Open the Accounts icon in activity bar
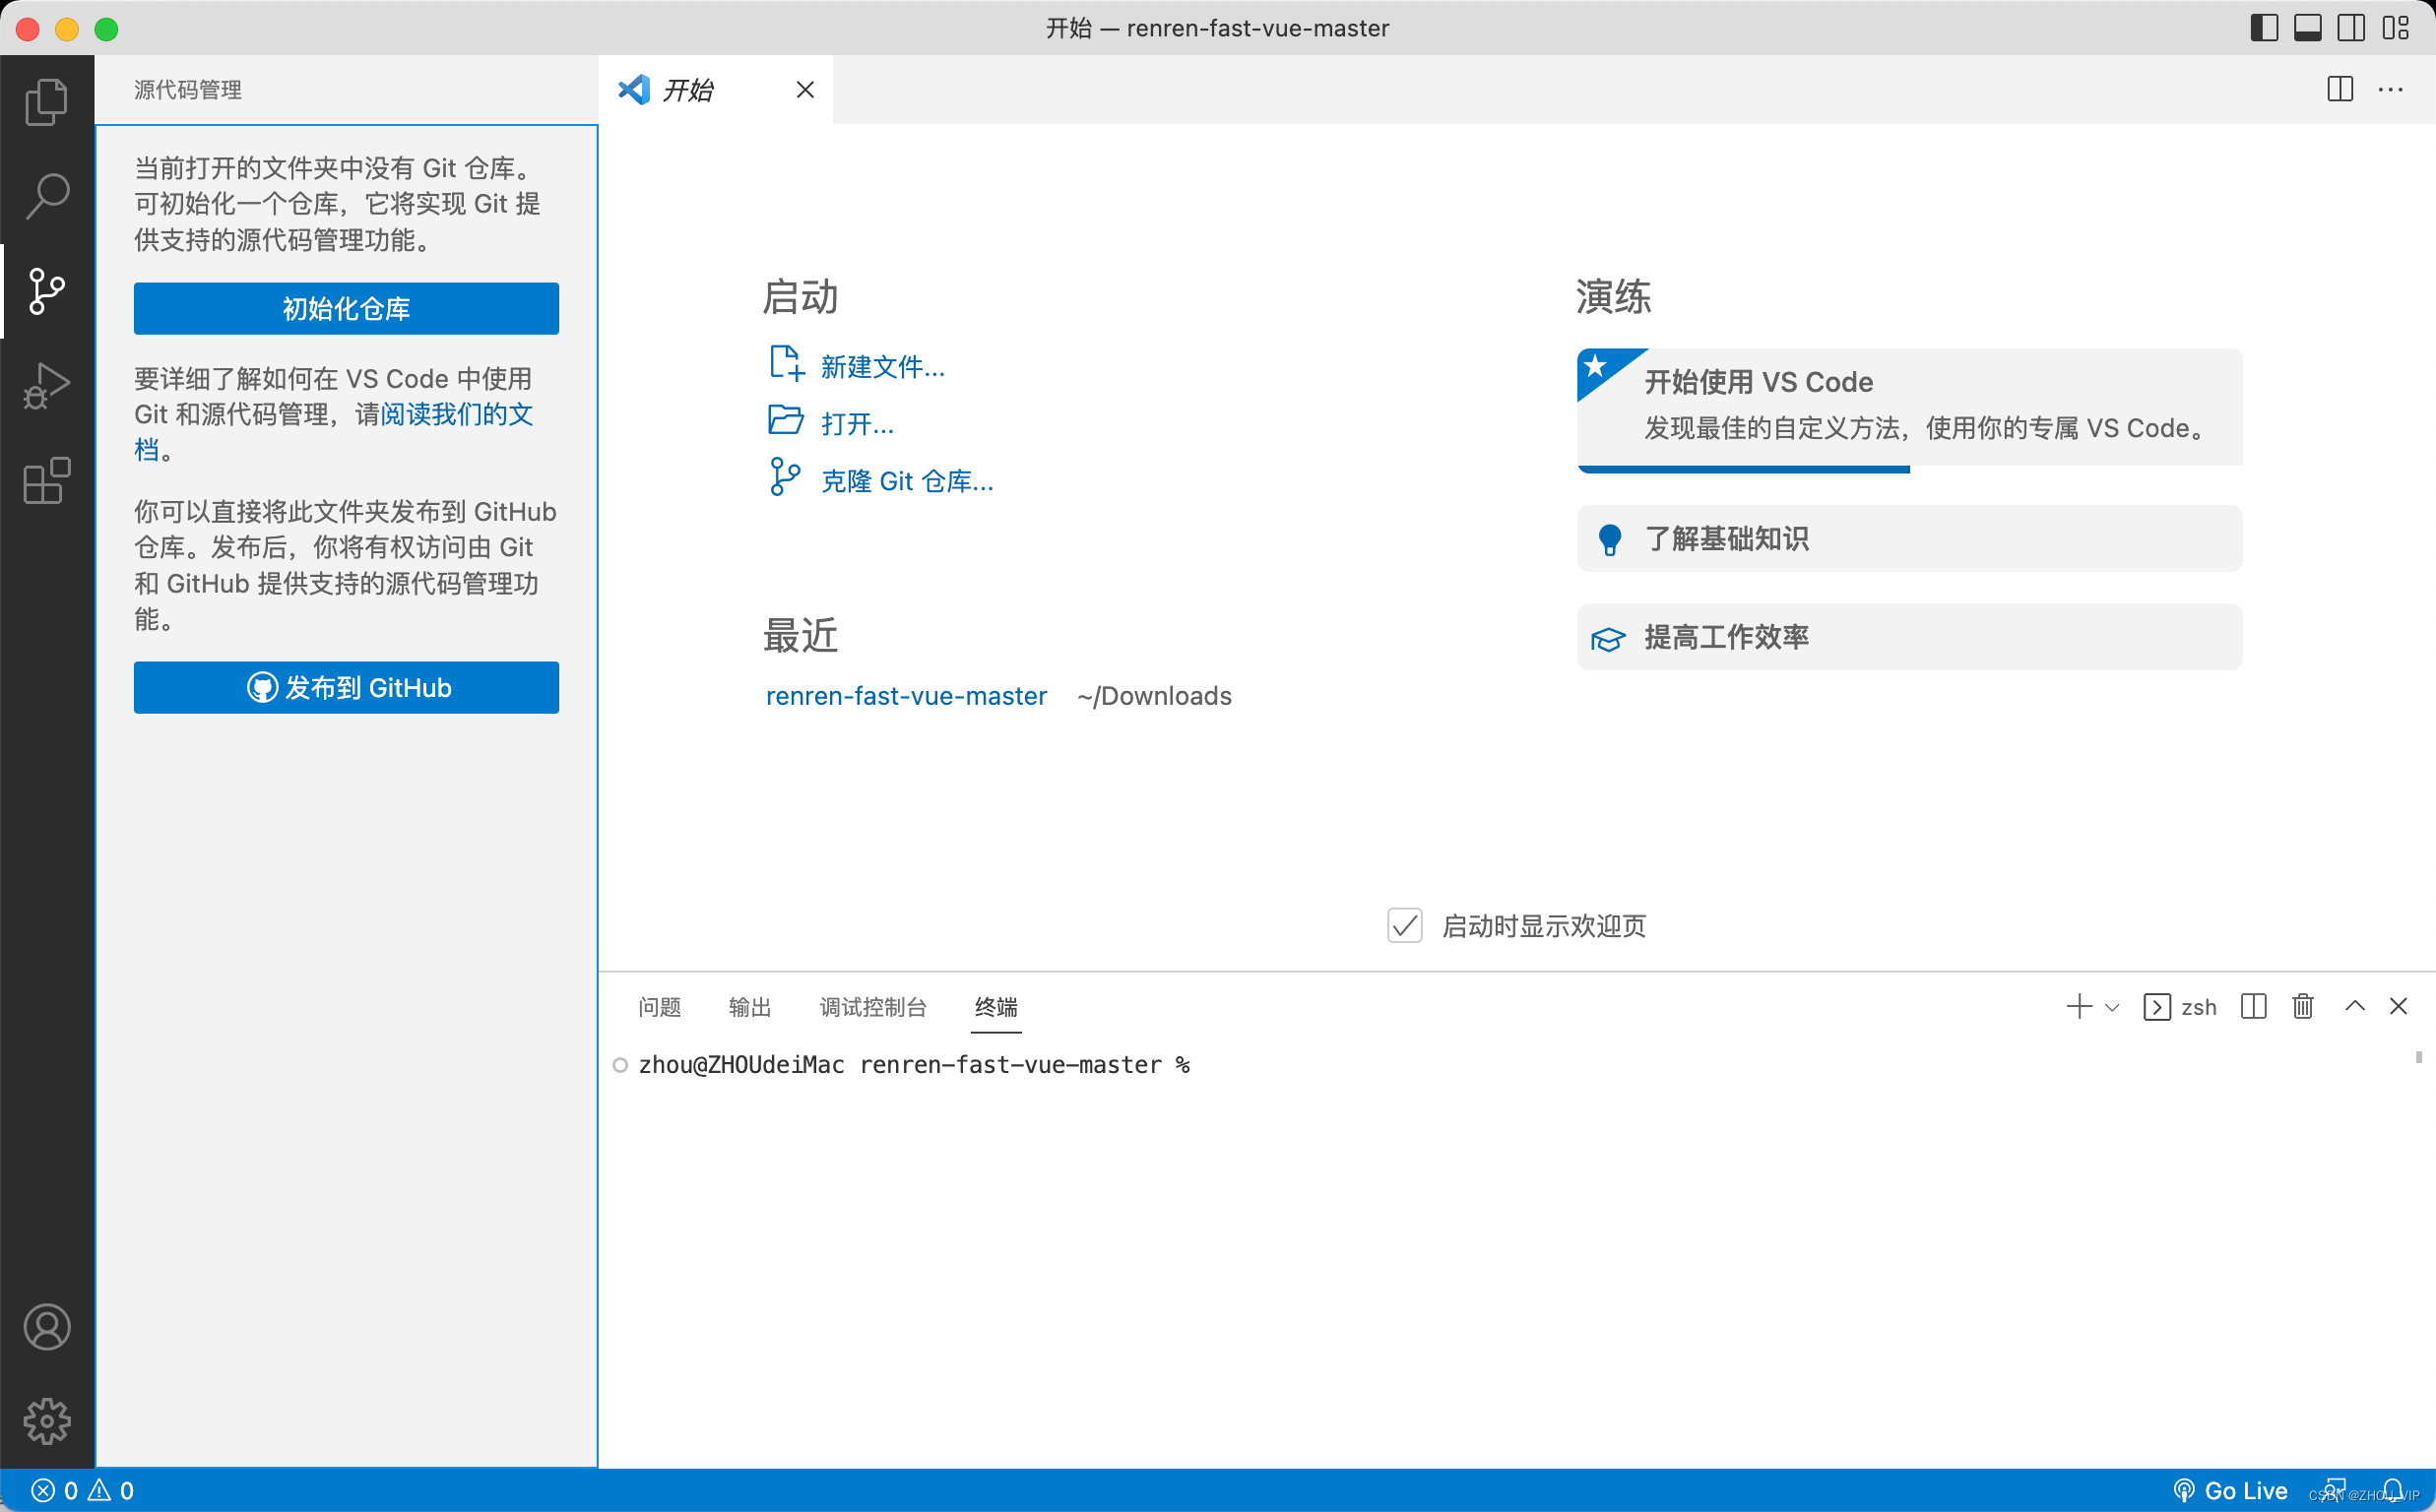This screenshot has height=1512, width=2436. pos(46,1327)
